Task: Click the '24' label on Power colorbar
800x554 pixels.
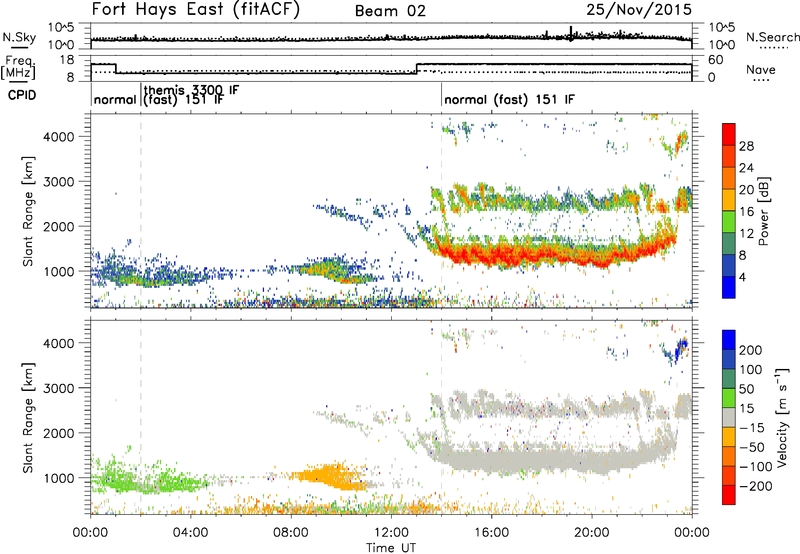Action: pos(746,168)
